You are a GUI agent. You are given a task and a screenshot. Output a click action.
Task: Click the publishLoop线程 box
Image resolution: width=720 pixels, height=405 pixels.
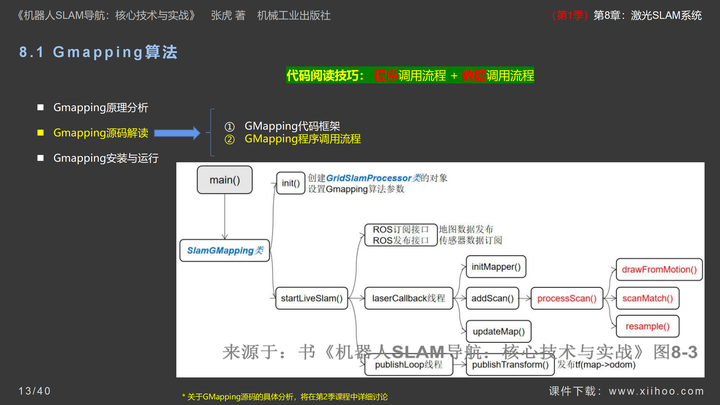pos(409,365)
